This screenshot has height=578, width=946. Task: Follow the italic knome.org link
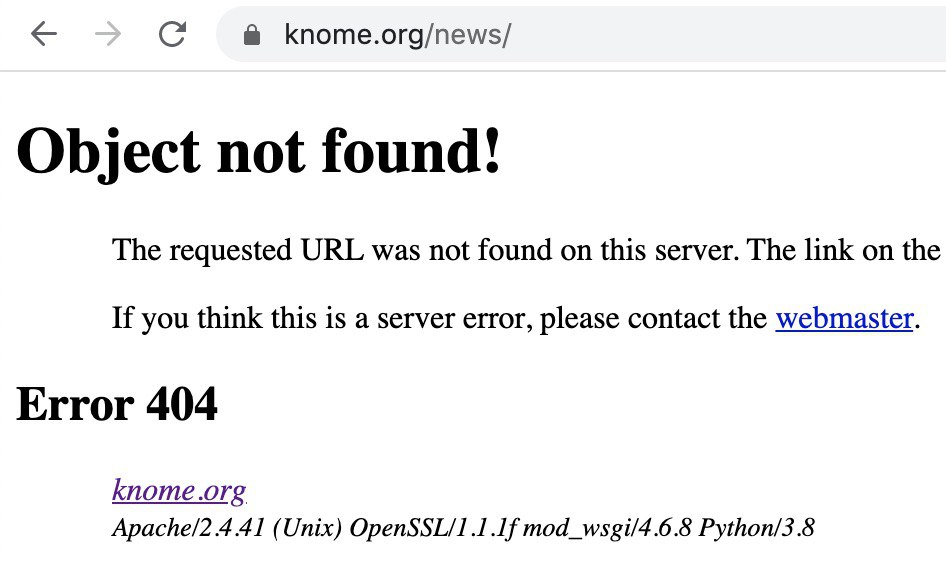pyautogui.click(x=179, y=491)
